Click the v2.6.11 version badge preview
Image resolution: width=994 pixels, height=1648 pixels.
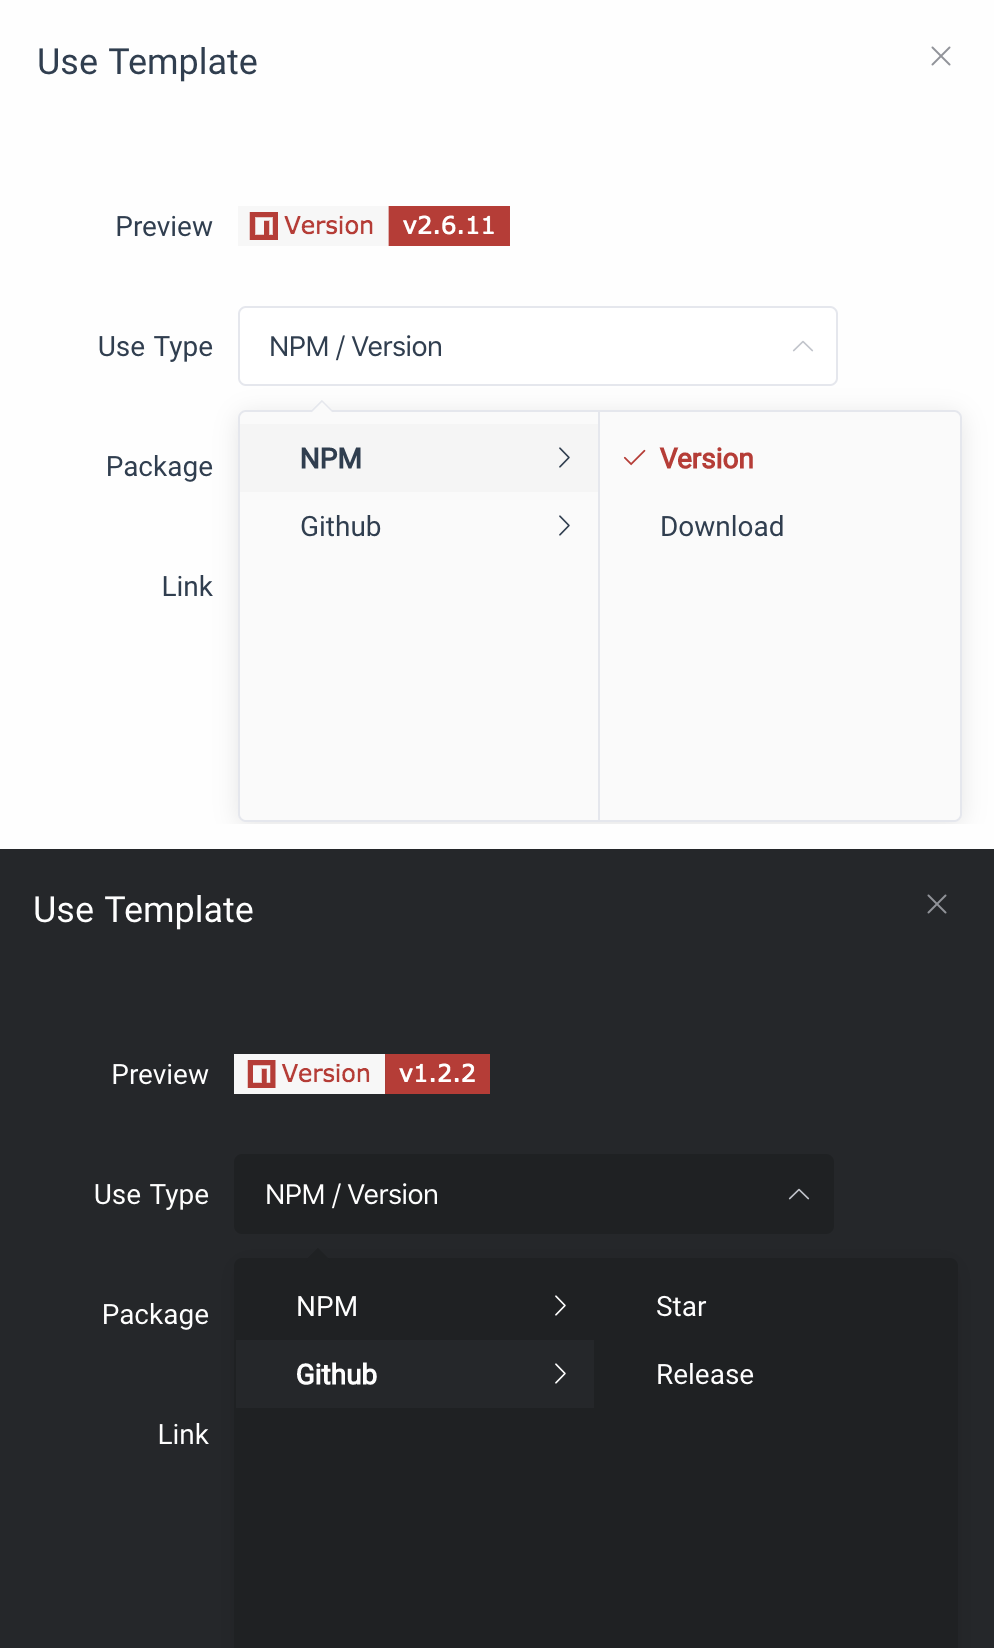click(449, 226)
